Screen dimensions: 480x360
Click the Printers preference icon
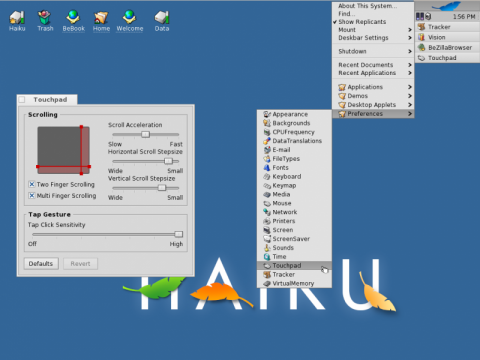[267, 221]
